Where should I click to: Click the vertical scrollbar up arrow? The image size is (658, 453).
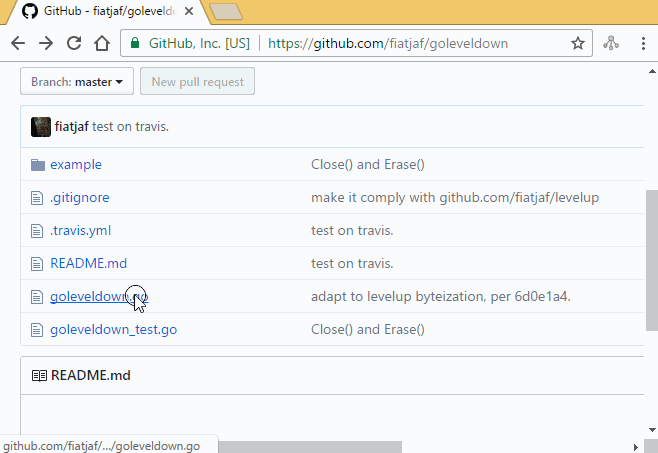click(652, 71)
